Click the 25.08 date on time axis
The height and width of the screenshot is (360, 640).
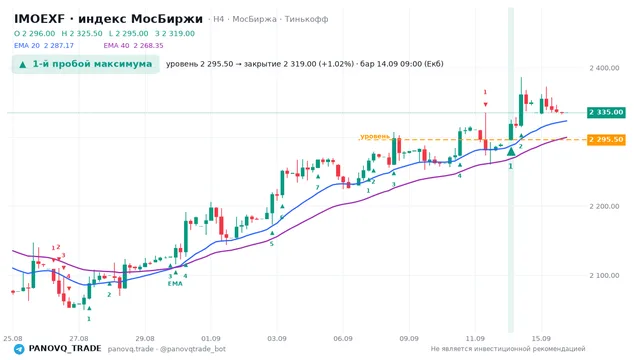click(x=13, y=338)
